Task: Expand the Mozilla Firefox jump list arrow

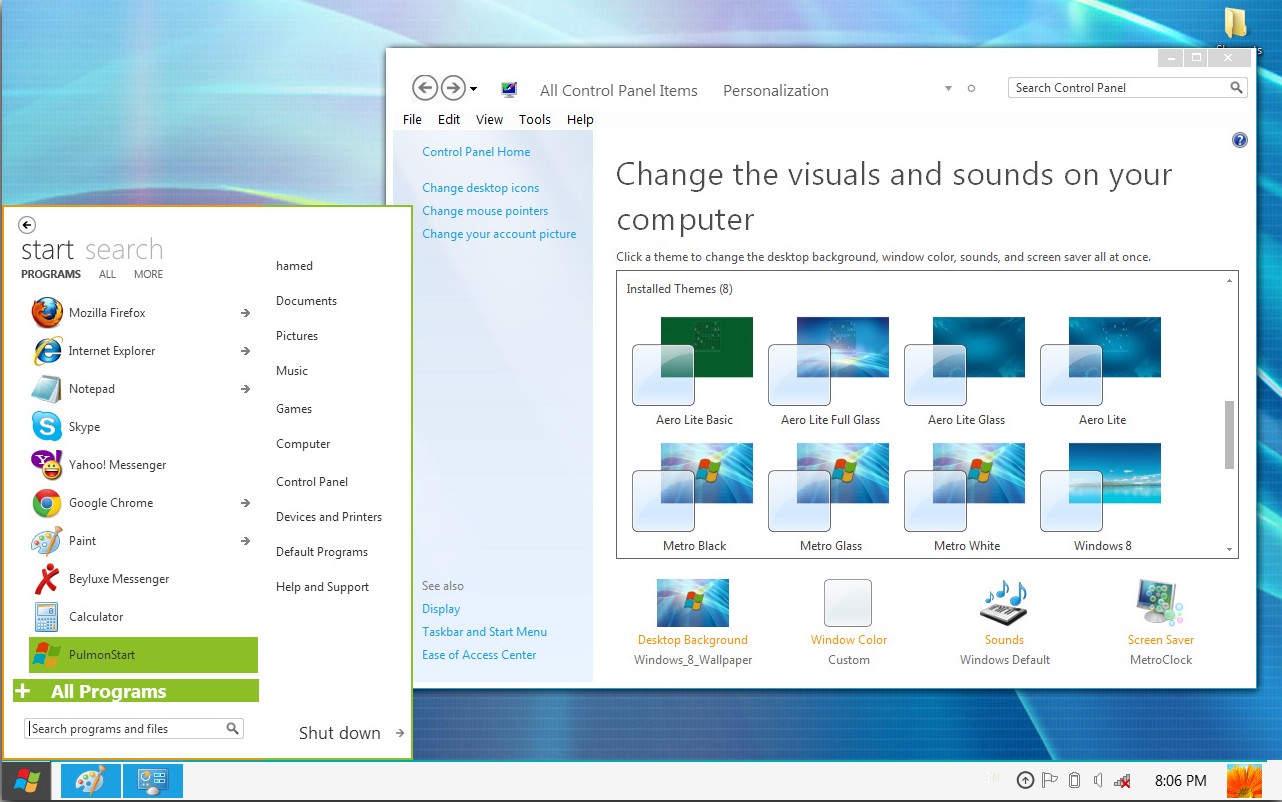Action: [245, 313]
